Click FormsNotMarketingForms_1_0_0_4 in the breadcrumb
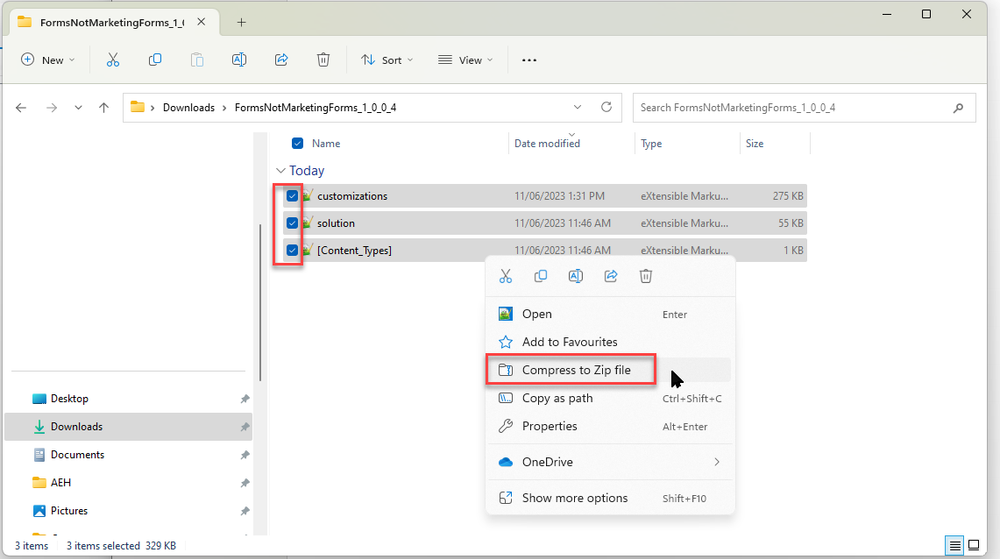Viewport: 1000px width, 559px height. (x=315, y=108)
